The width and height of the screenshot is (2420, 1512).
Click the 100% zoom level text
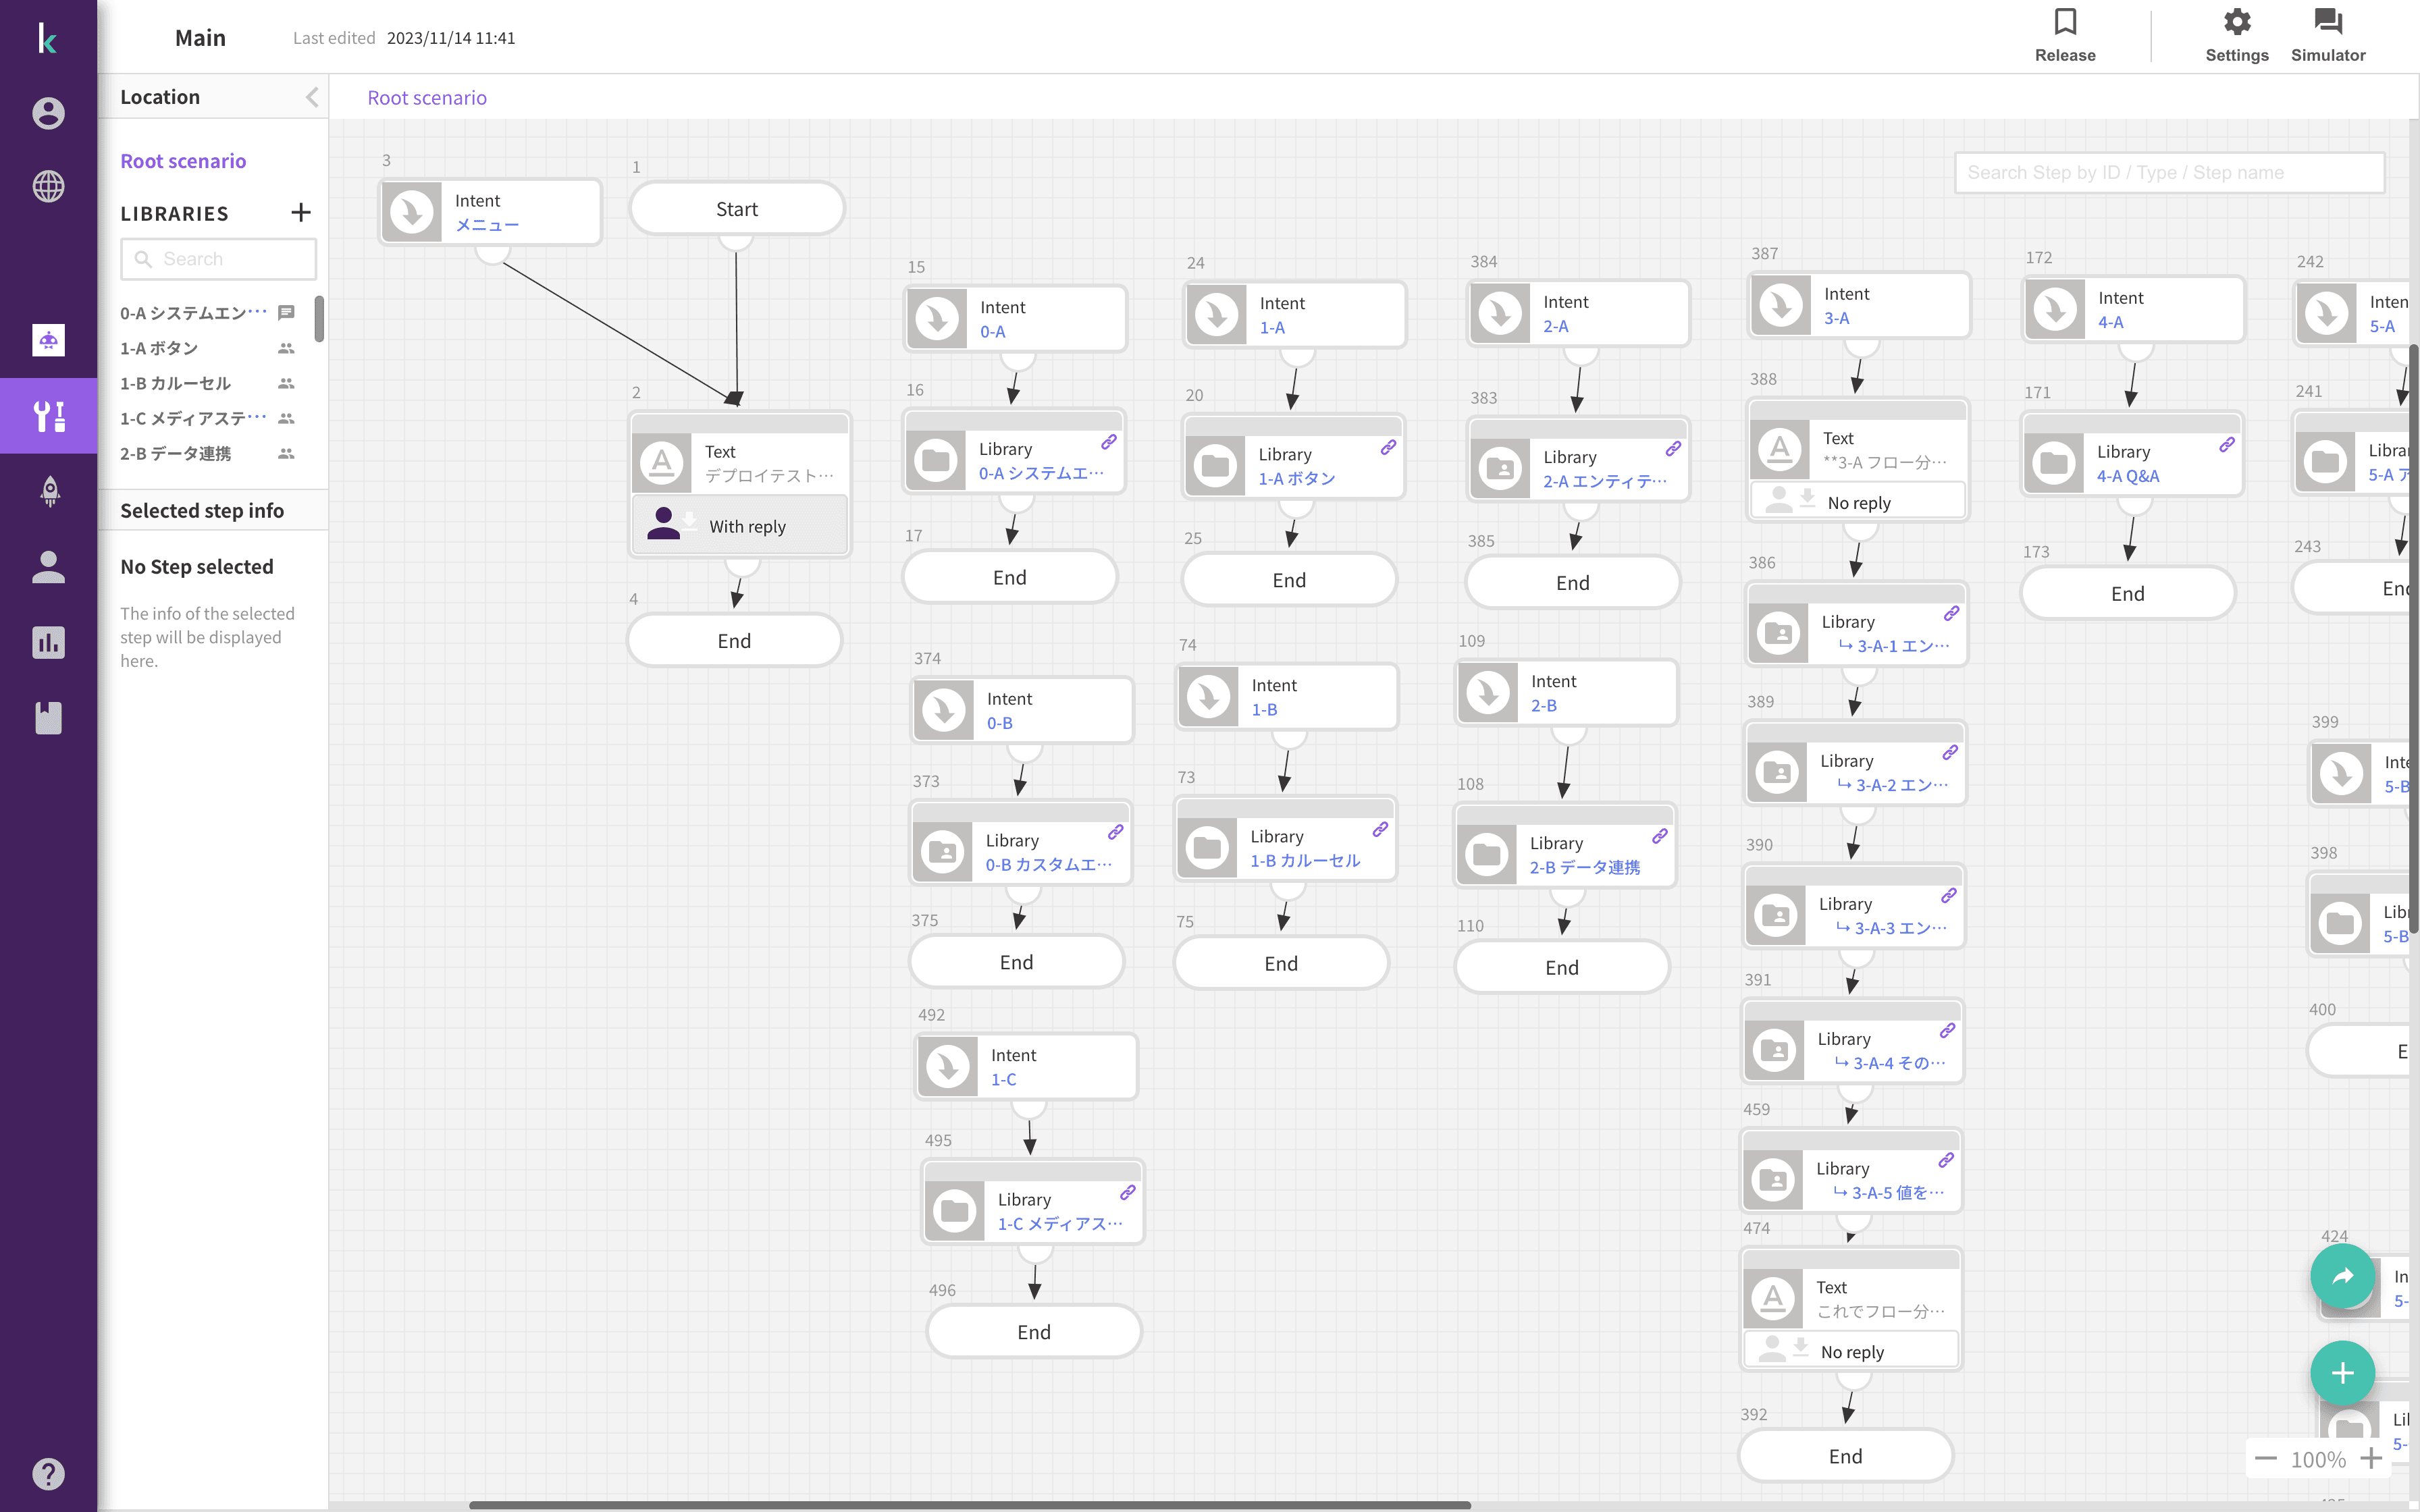click(2318, 1459)
